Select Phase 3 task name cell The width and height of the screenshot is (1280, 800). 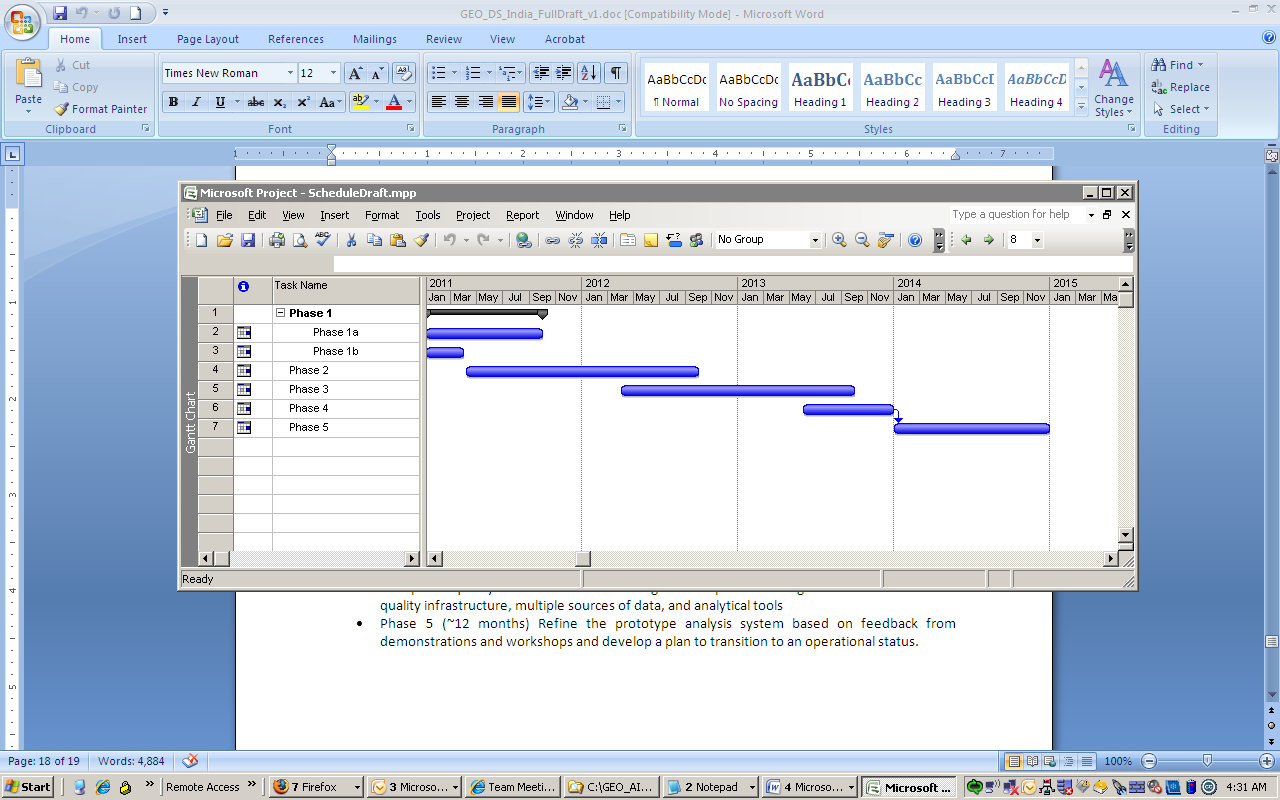click(x=346, y=389)
